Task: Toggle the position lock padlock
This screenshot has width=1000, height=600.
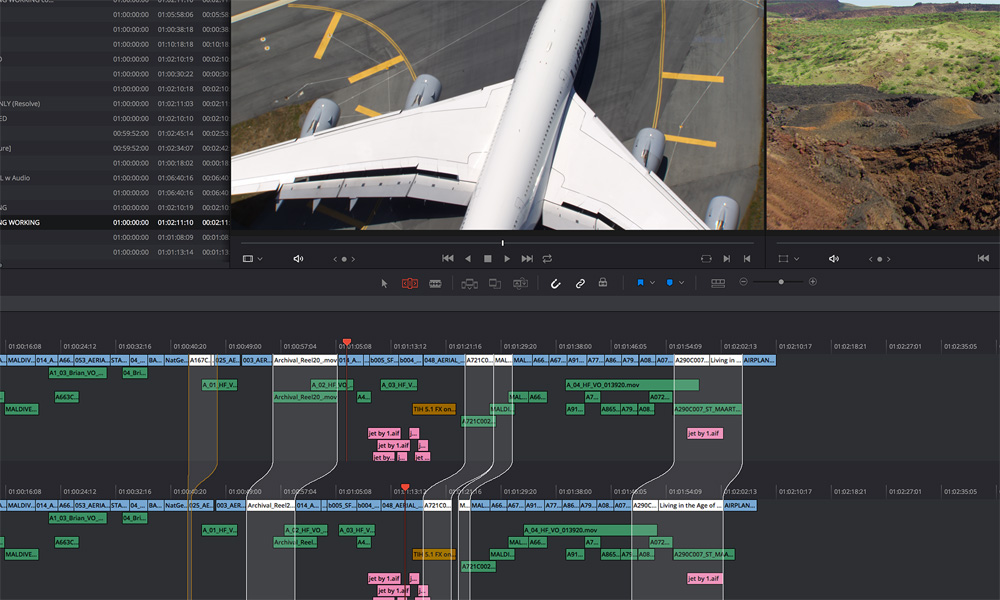Action: pos(603,284)
